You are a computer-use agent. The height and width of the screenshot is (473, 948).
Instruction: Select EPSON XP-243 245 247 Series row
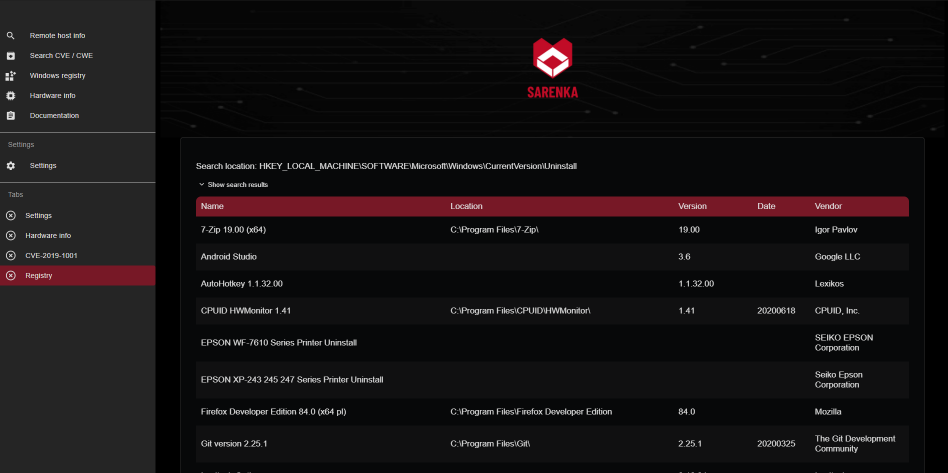[x=292, y=379]
